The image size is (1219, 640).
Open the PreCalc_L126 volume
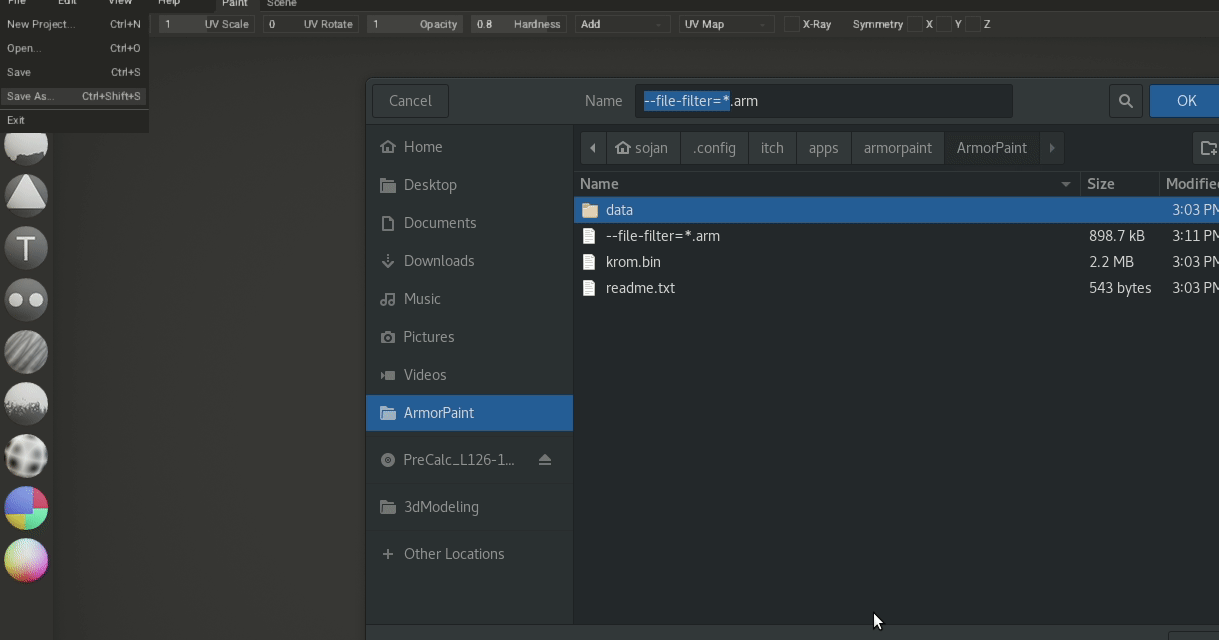click(459, 460)
